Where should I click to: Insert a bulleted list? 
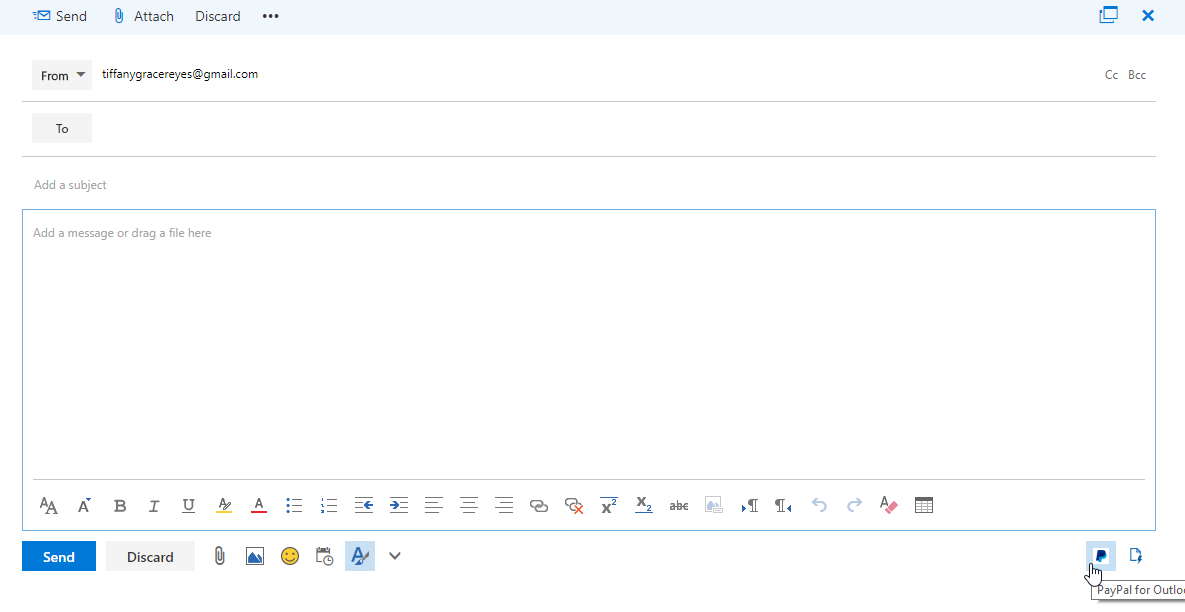[x=294, y=505]
